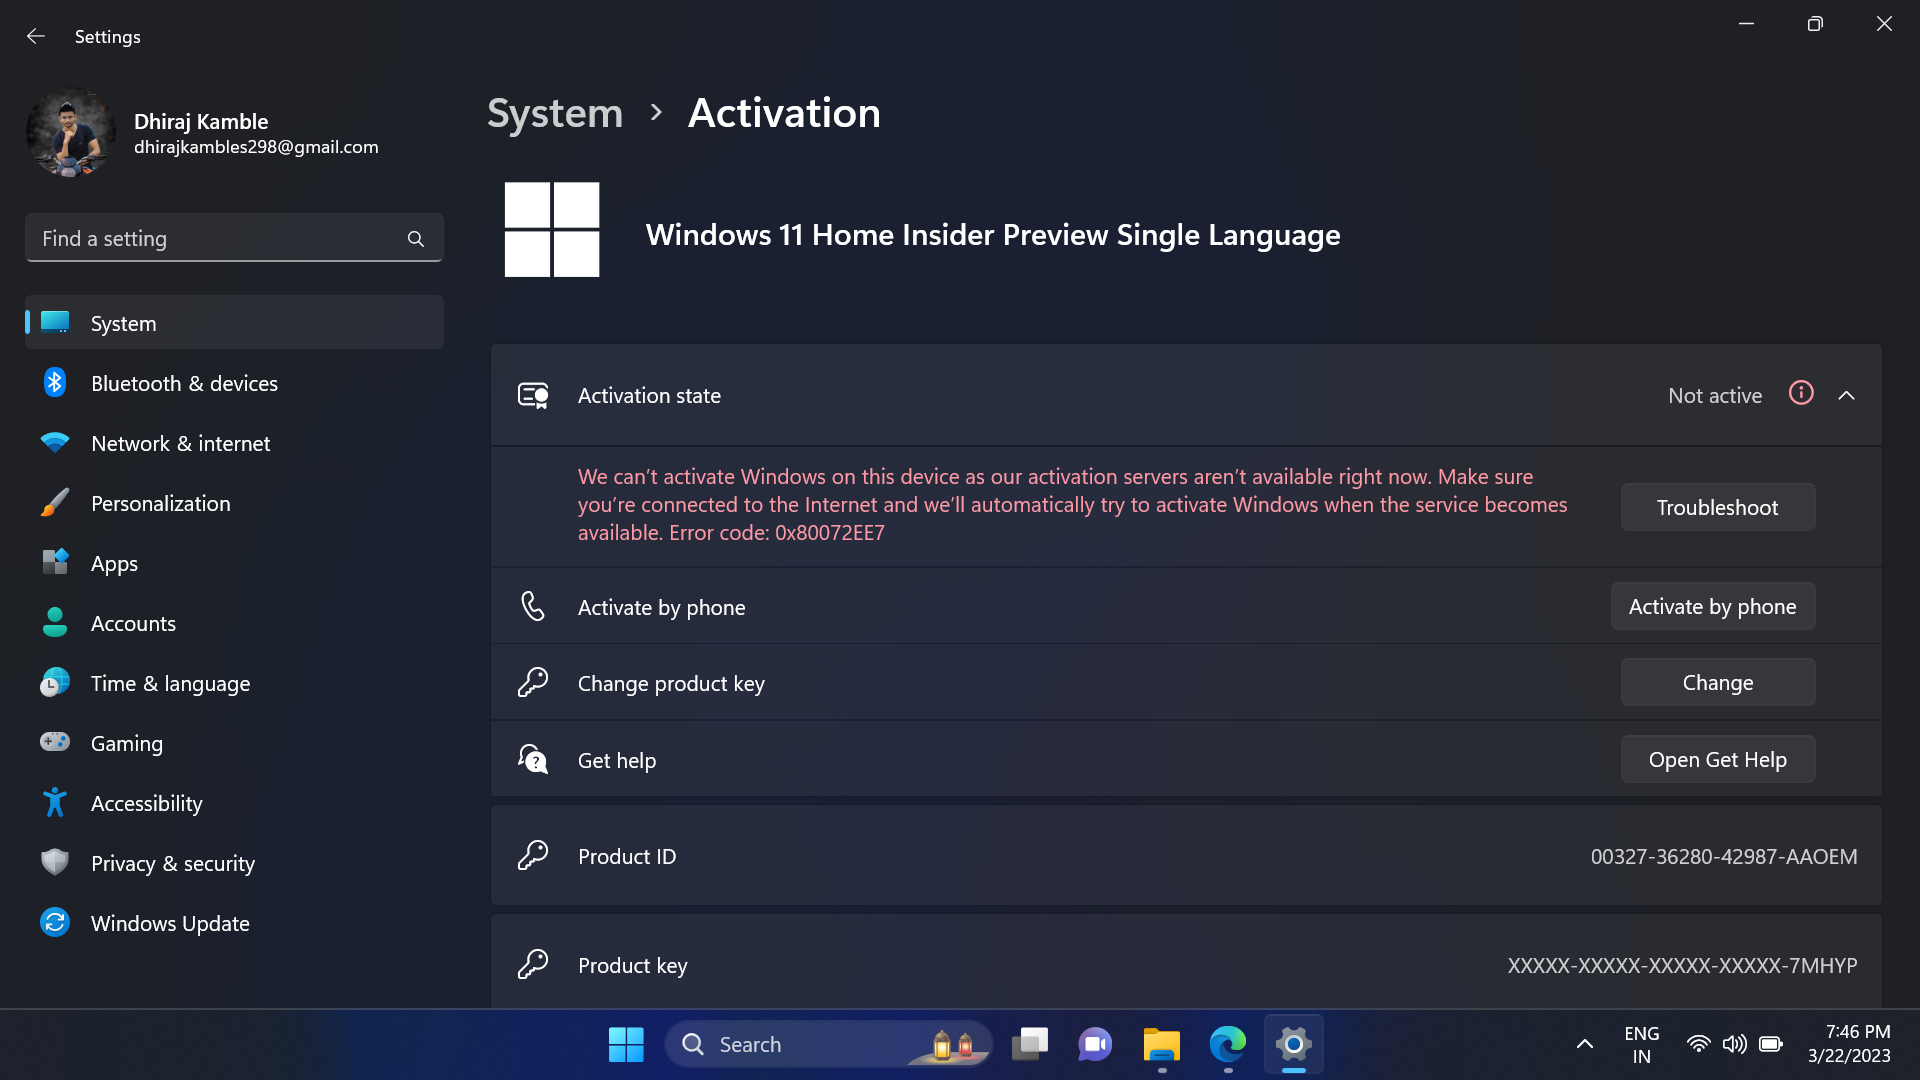Click the Windows Update sync icon
Image resolution: width=1920 pixels, height=1080 pixels.
click(x=55, y=922)
